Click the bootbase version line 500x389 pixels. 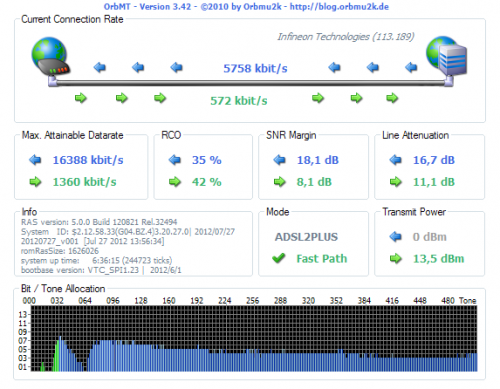101,270
